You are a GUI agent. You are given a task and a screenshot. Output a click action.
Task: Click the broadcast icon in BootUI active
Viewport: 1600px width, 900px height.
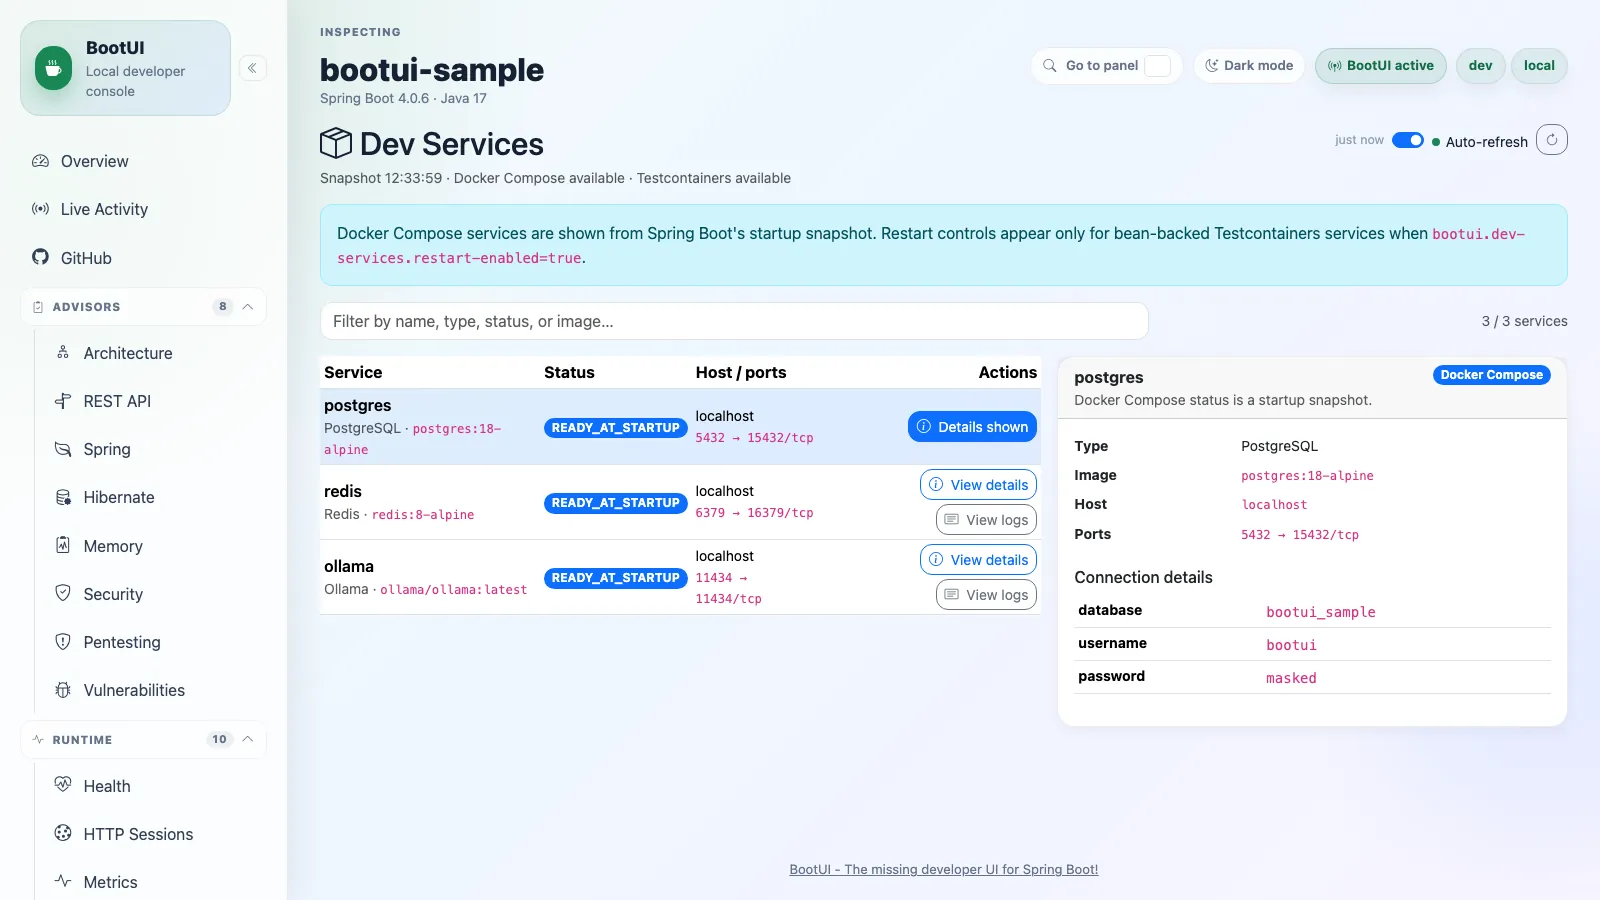(1334, 66)
